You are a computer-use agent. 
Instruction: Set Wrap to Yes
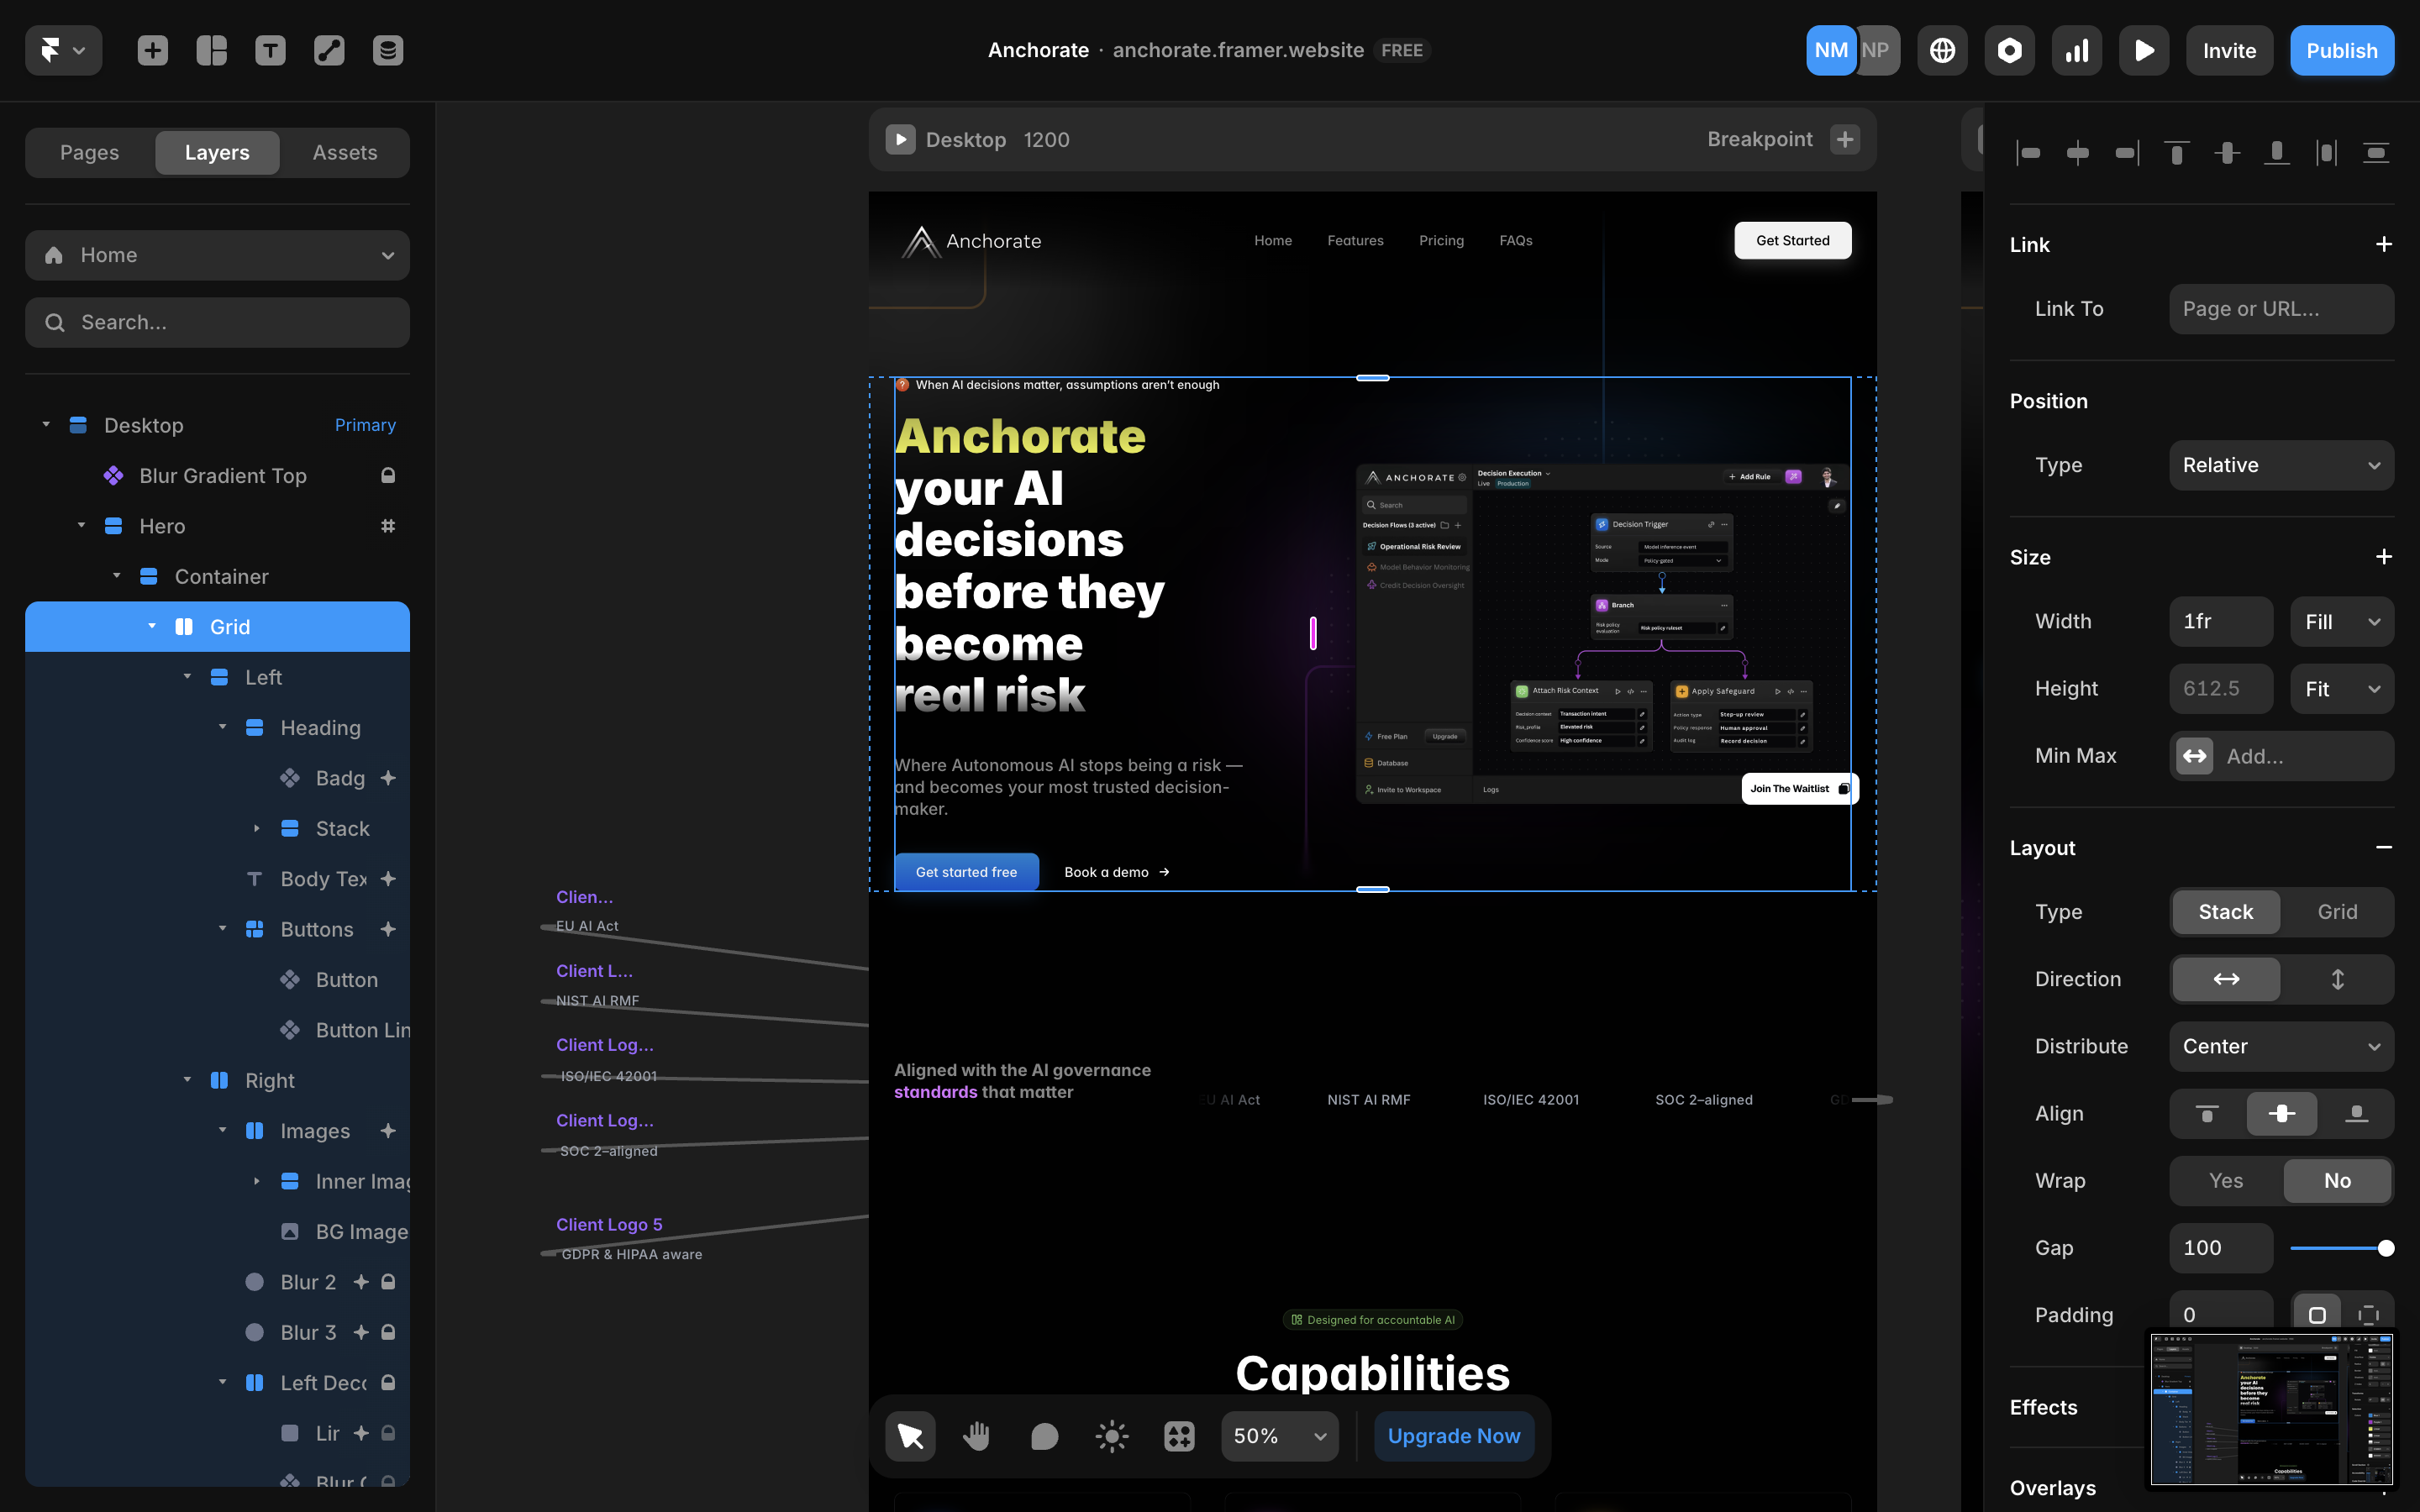pyautogui.click(x=2225, y=1180)
